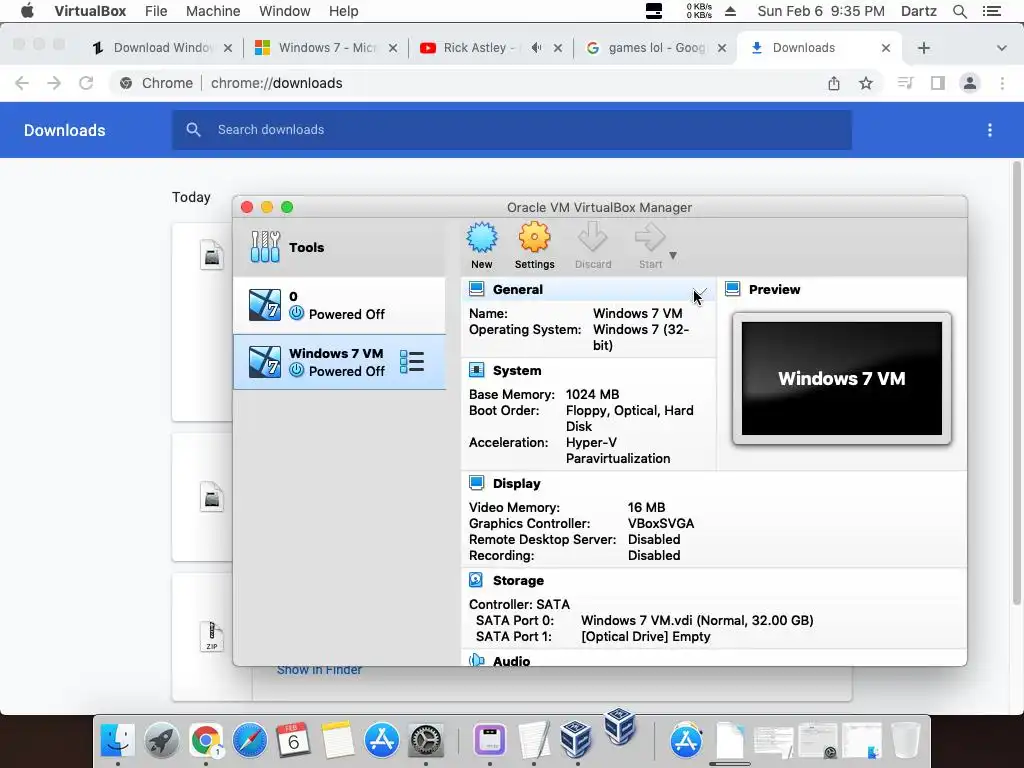
Task: Open the Windows 7 VM list menu icon
Action: (x=412, y=362)
